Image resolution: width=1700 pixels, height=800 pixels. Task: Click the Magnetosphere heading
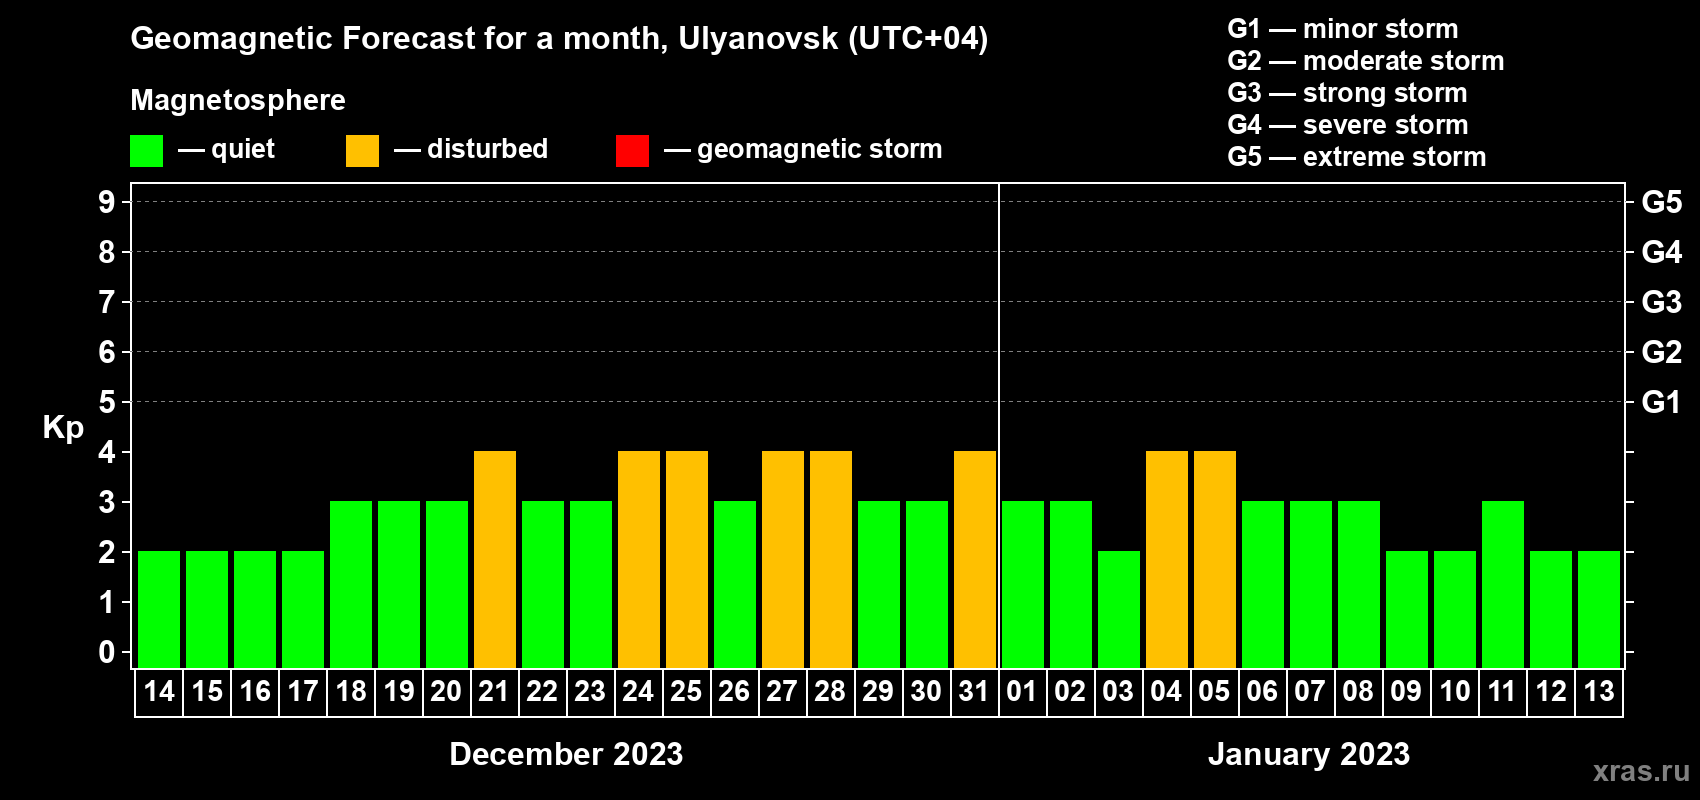click(238, 100)
